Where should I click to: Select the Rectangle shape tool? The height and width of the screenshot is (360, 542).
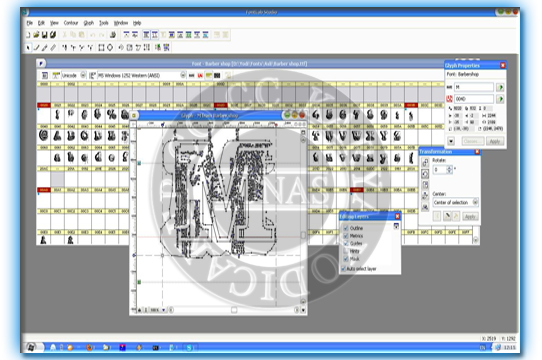tap(101, 47)
